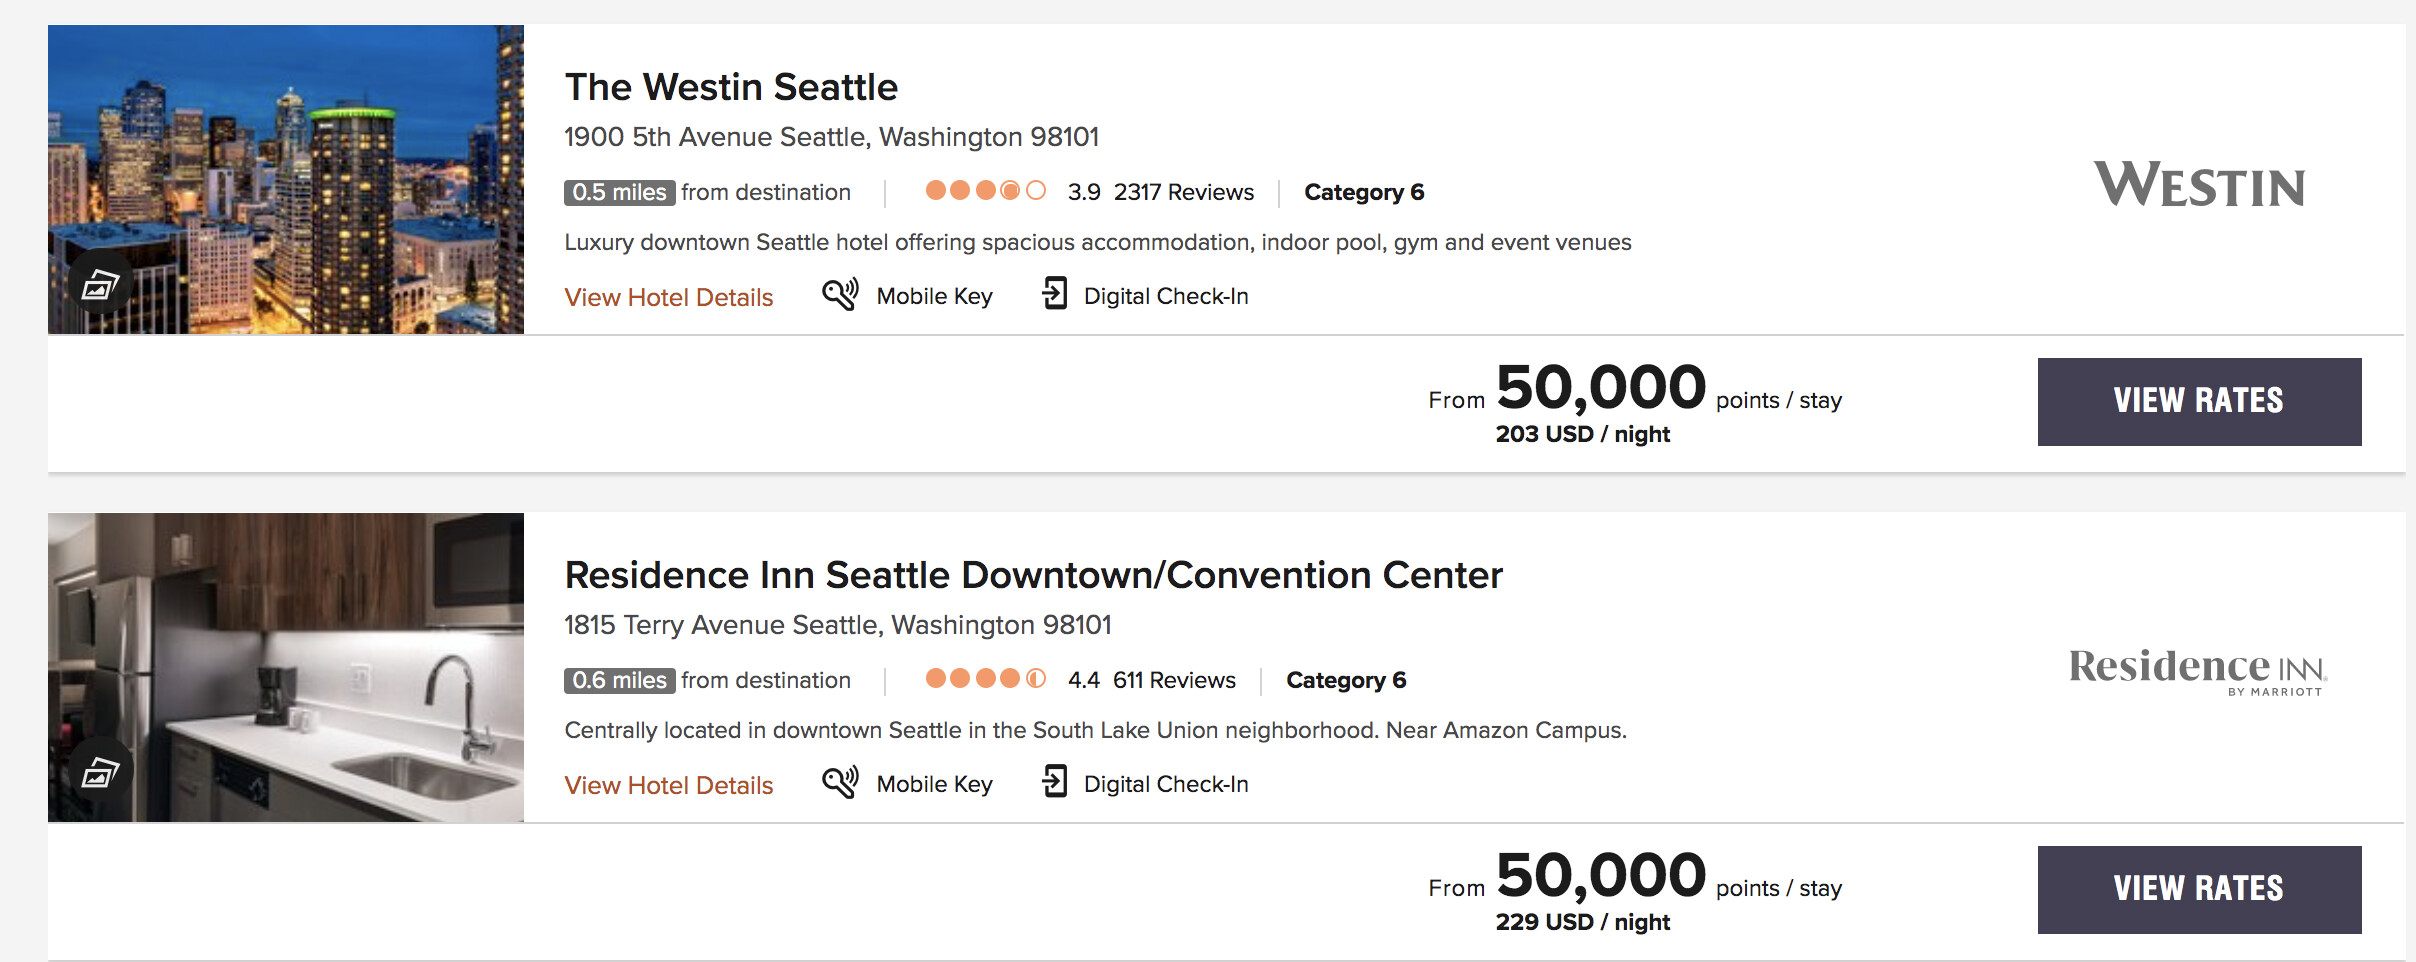Open View Hotel Details for The Westin
Screen dimensions: 2416x962
(668, 297)
